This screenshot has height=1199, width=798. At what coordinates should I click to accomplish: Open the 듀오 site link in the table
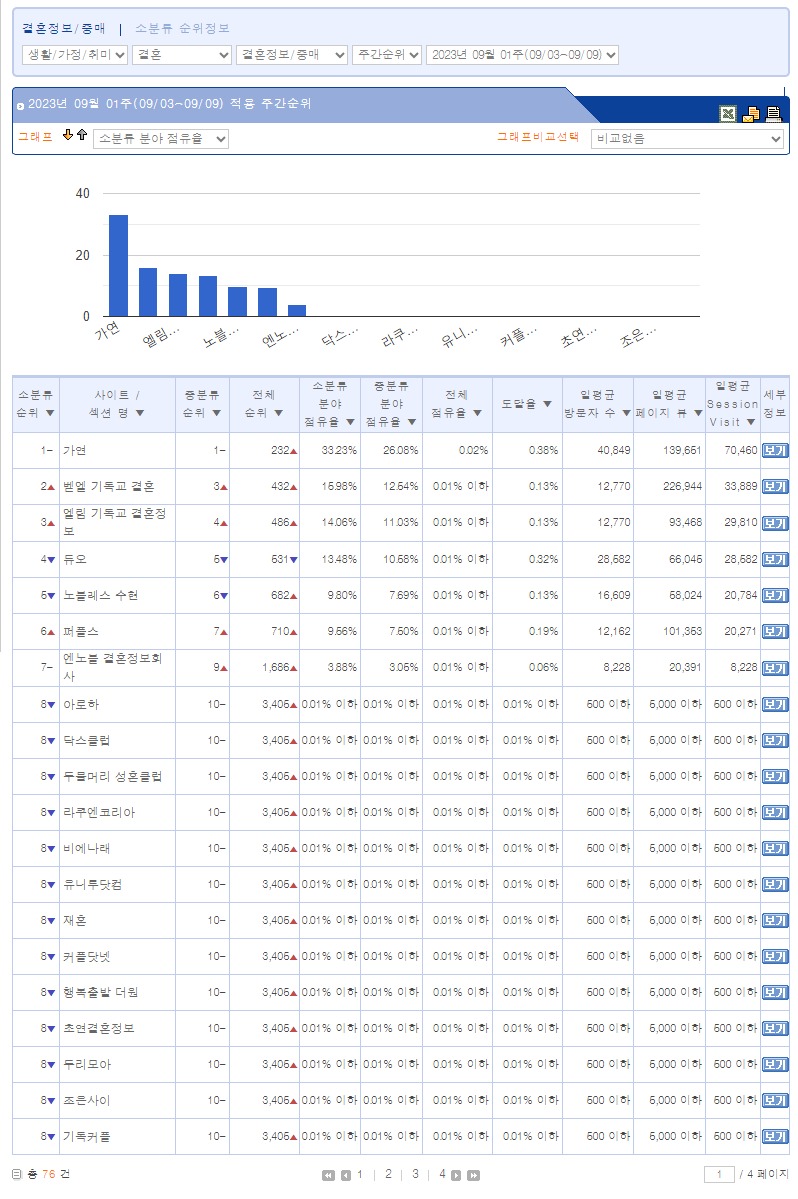pyautogui.click(x=74, y=559)
